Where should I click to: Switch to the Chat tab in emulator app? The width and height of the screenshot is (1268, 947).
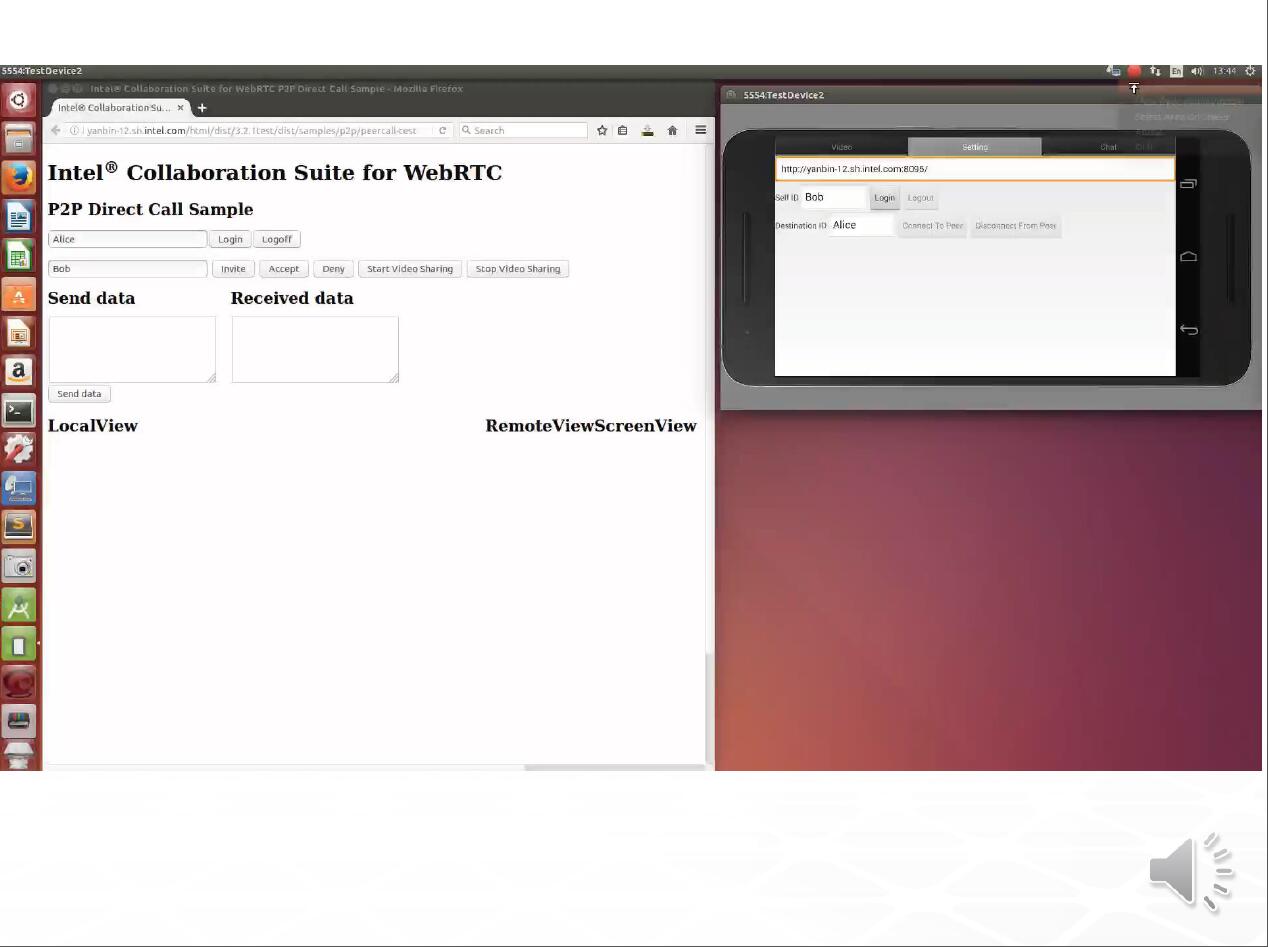click(x=1108, y=147)
